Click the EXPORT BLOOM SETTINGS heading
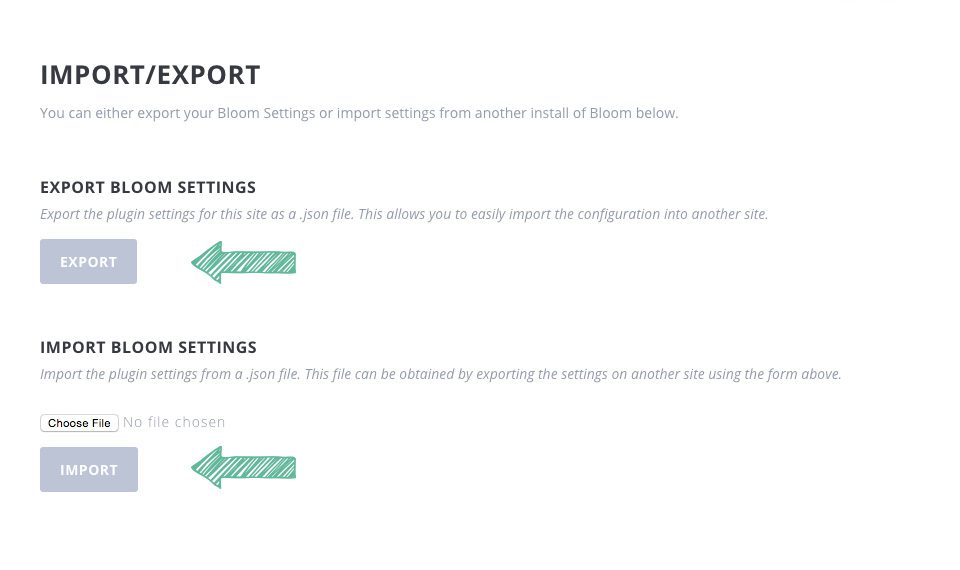This screenshot has width=960, height=570. (148, 187)
